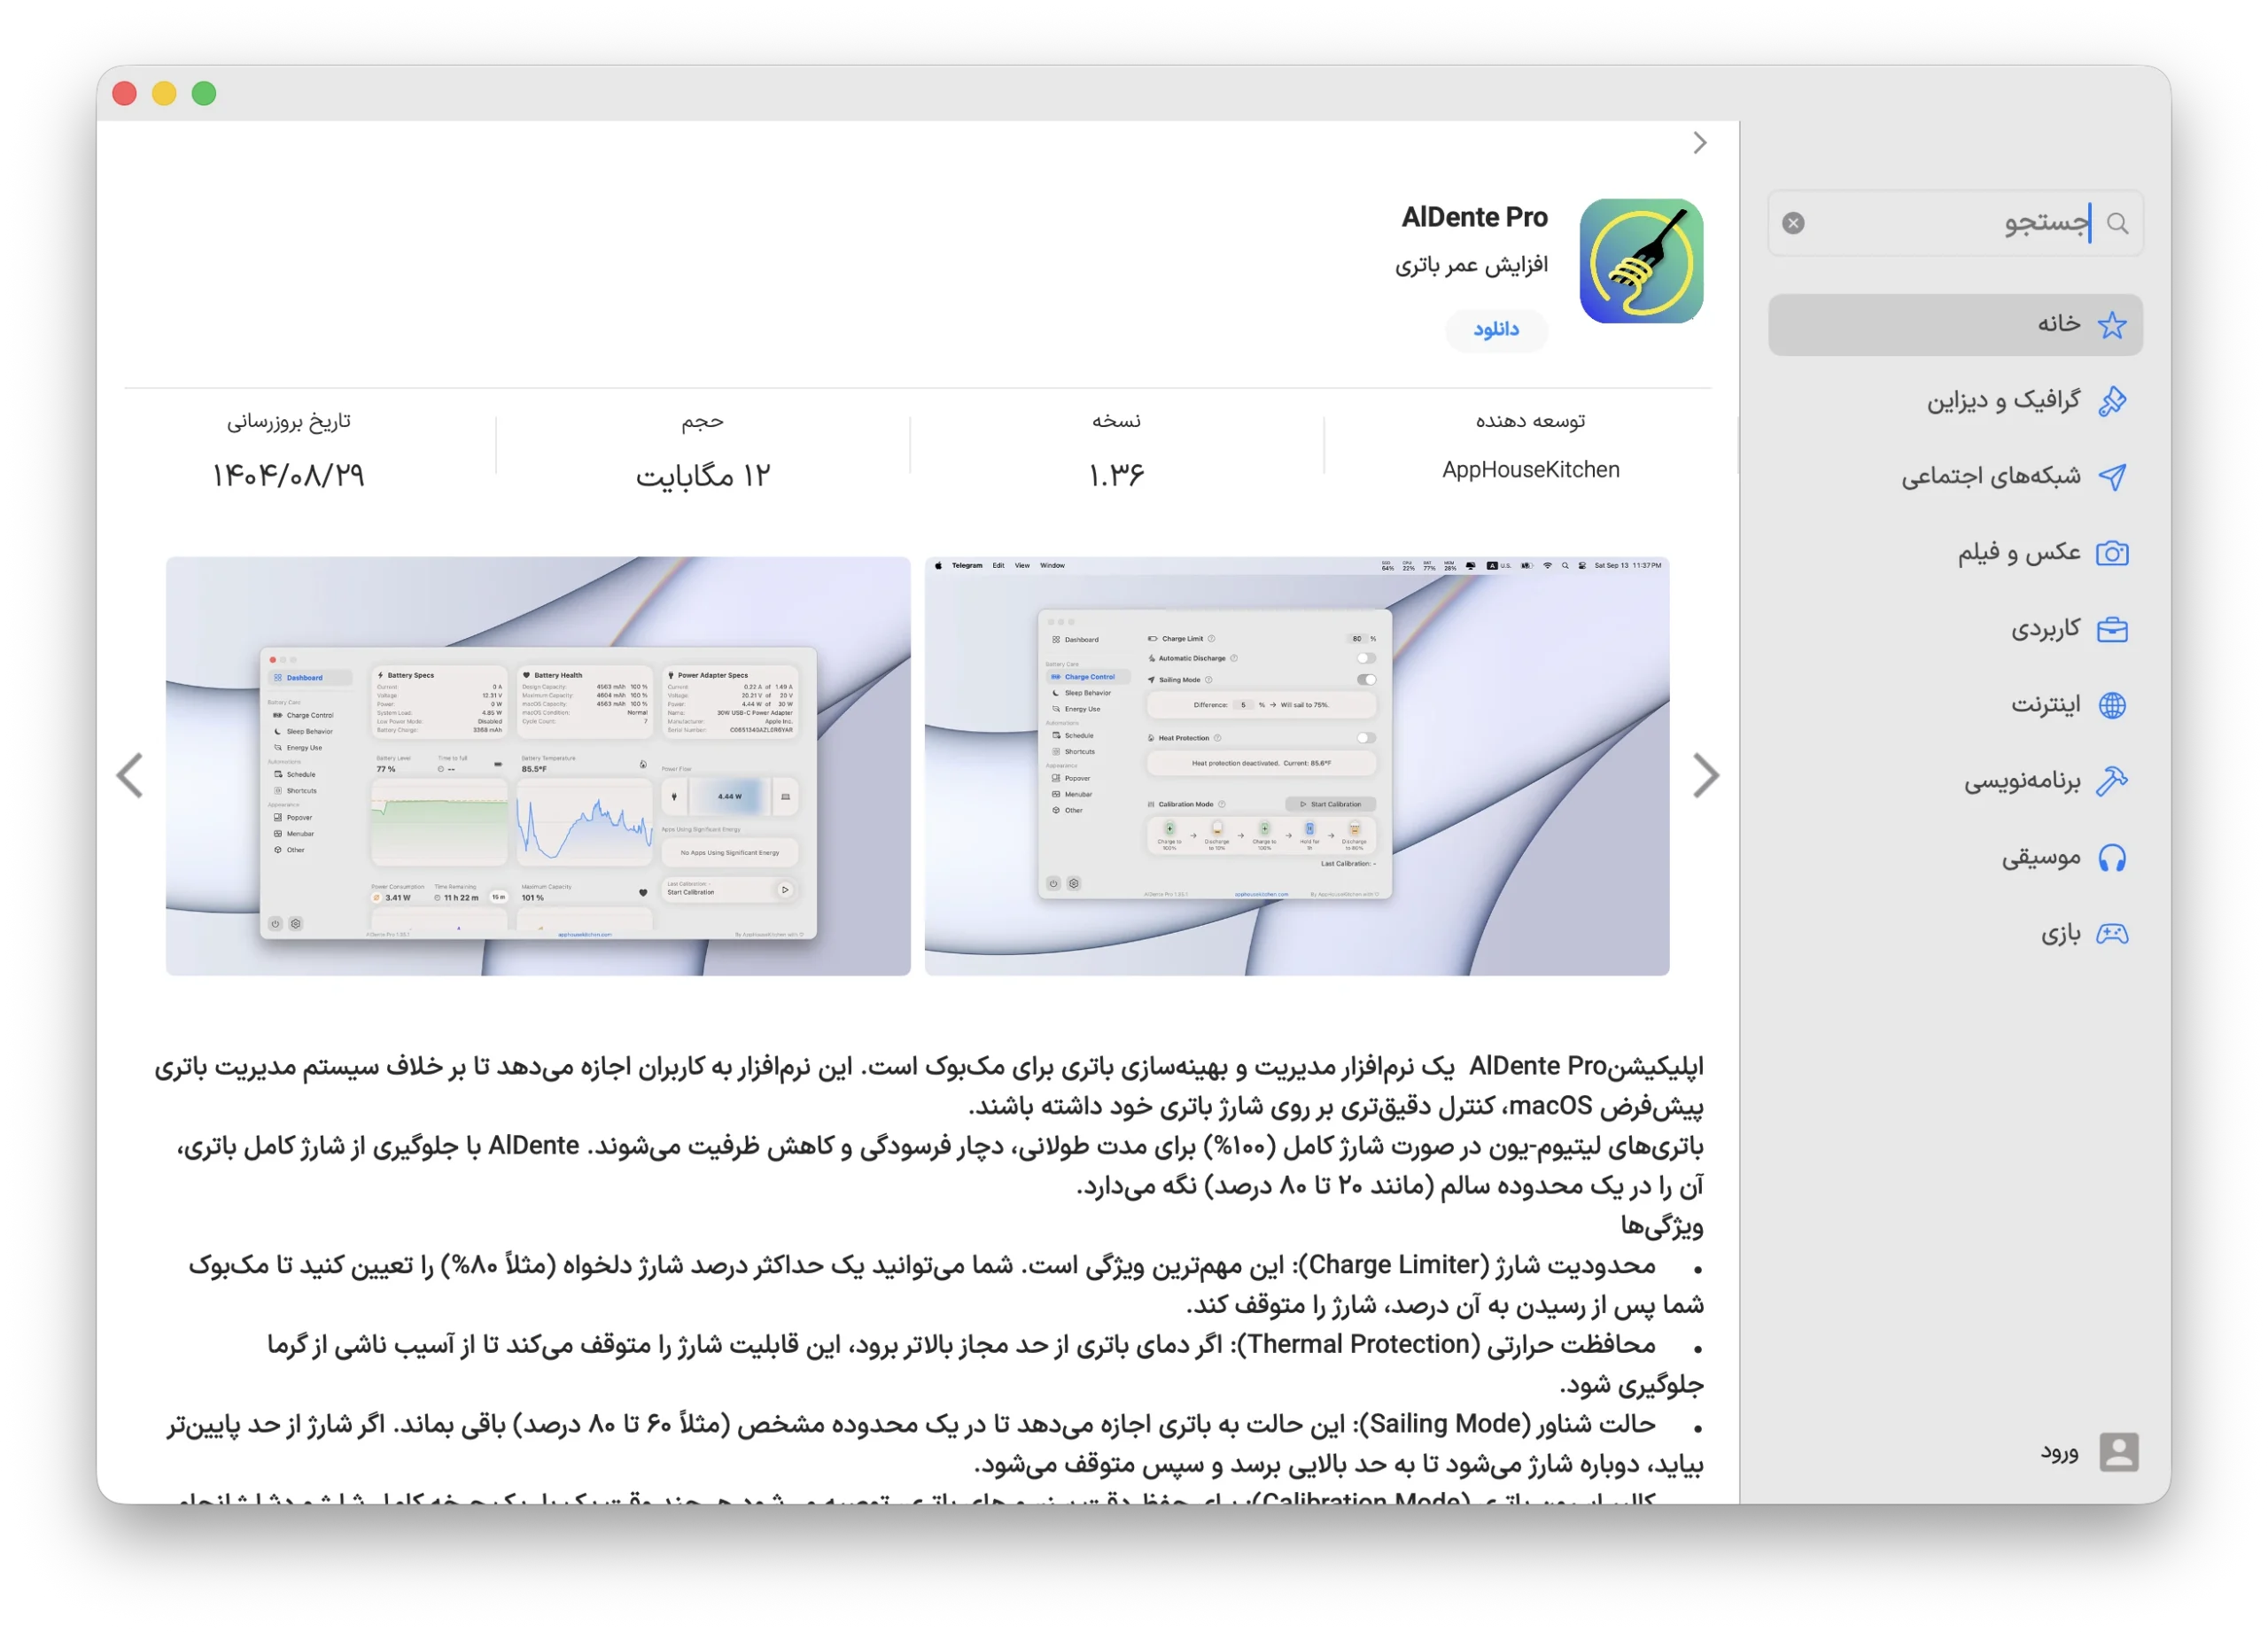2268x1632 pixels.
Task: Select the headphones icon for موسیقی
Action: tap(2113, 856)
